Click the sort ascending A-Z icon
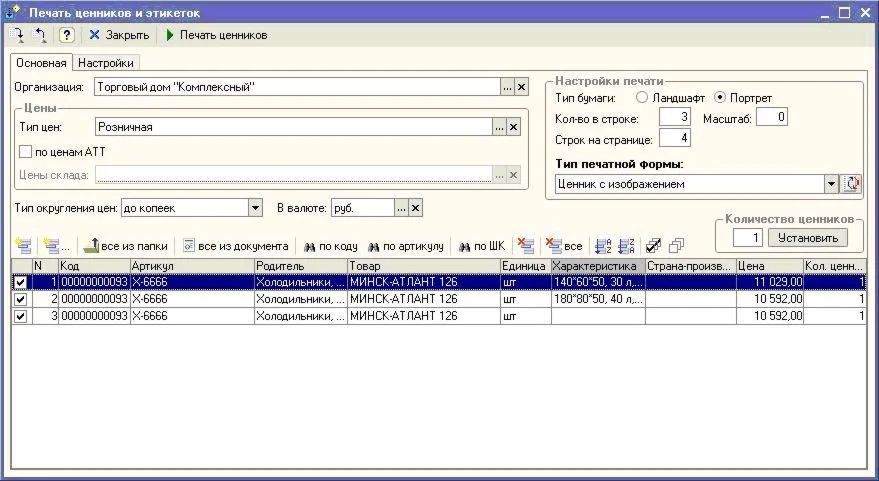 (602, 246)
